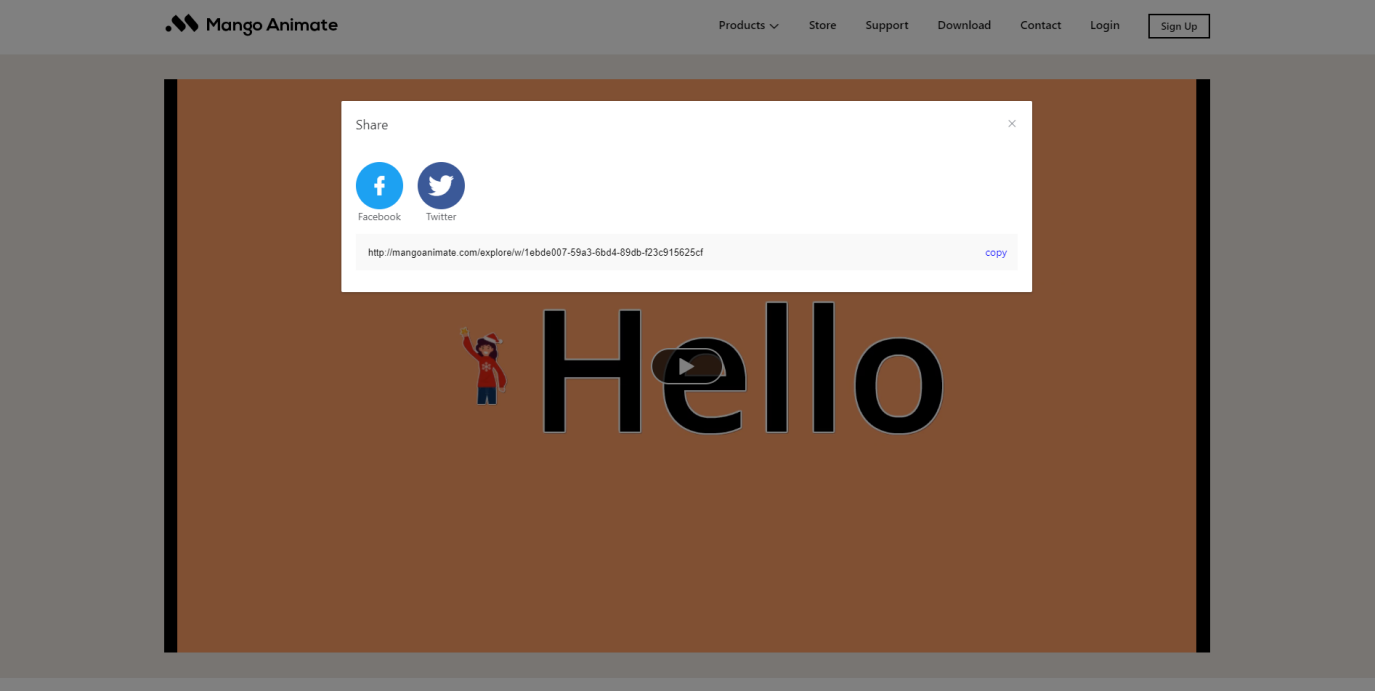Close the Share dialog
The height and width of the screenshot is (691, 1375).
click(x=1012, y=124)
